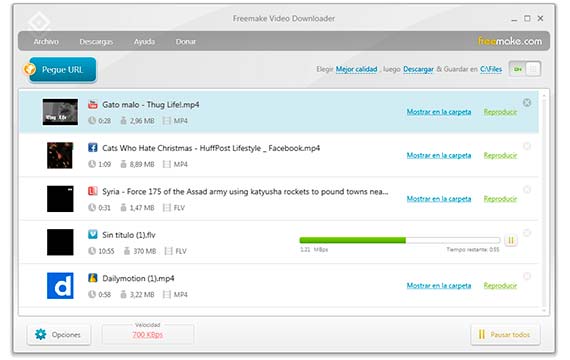Screen dimensions: 570x360
Task: Click the globe icon on the Pegue URL button
Action: coord(30,69)
